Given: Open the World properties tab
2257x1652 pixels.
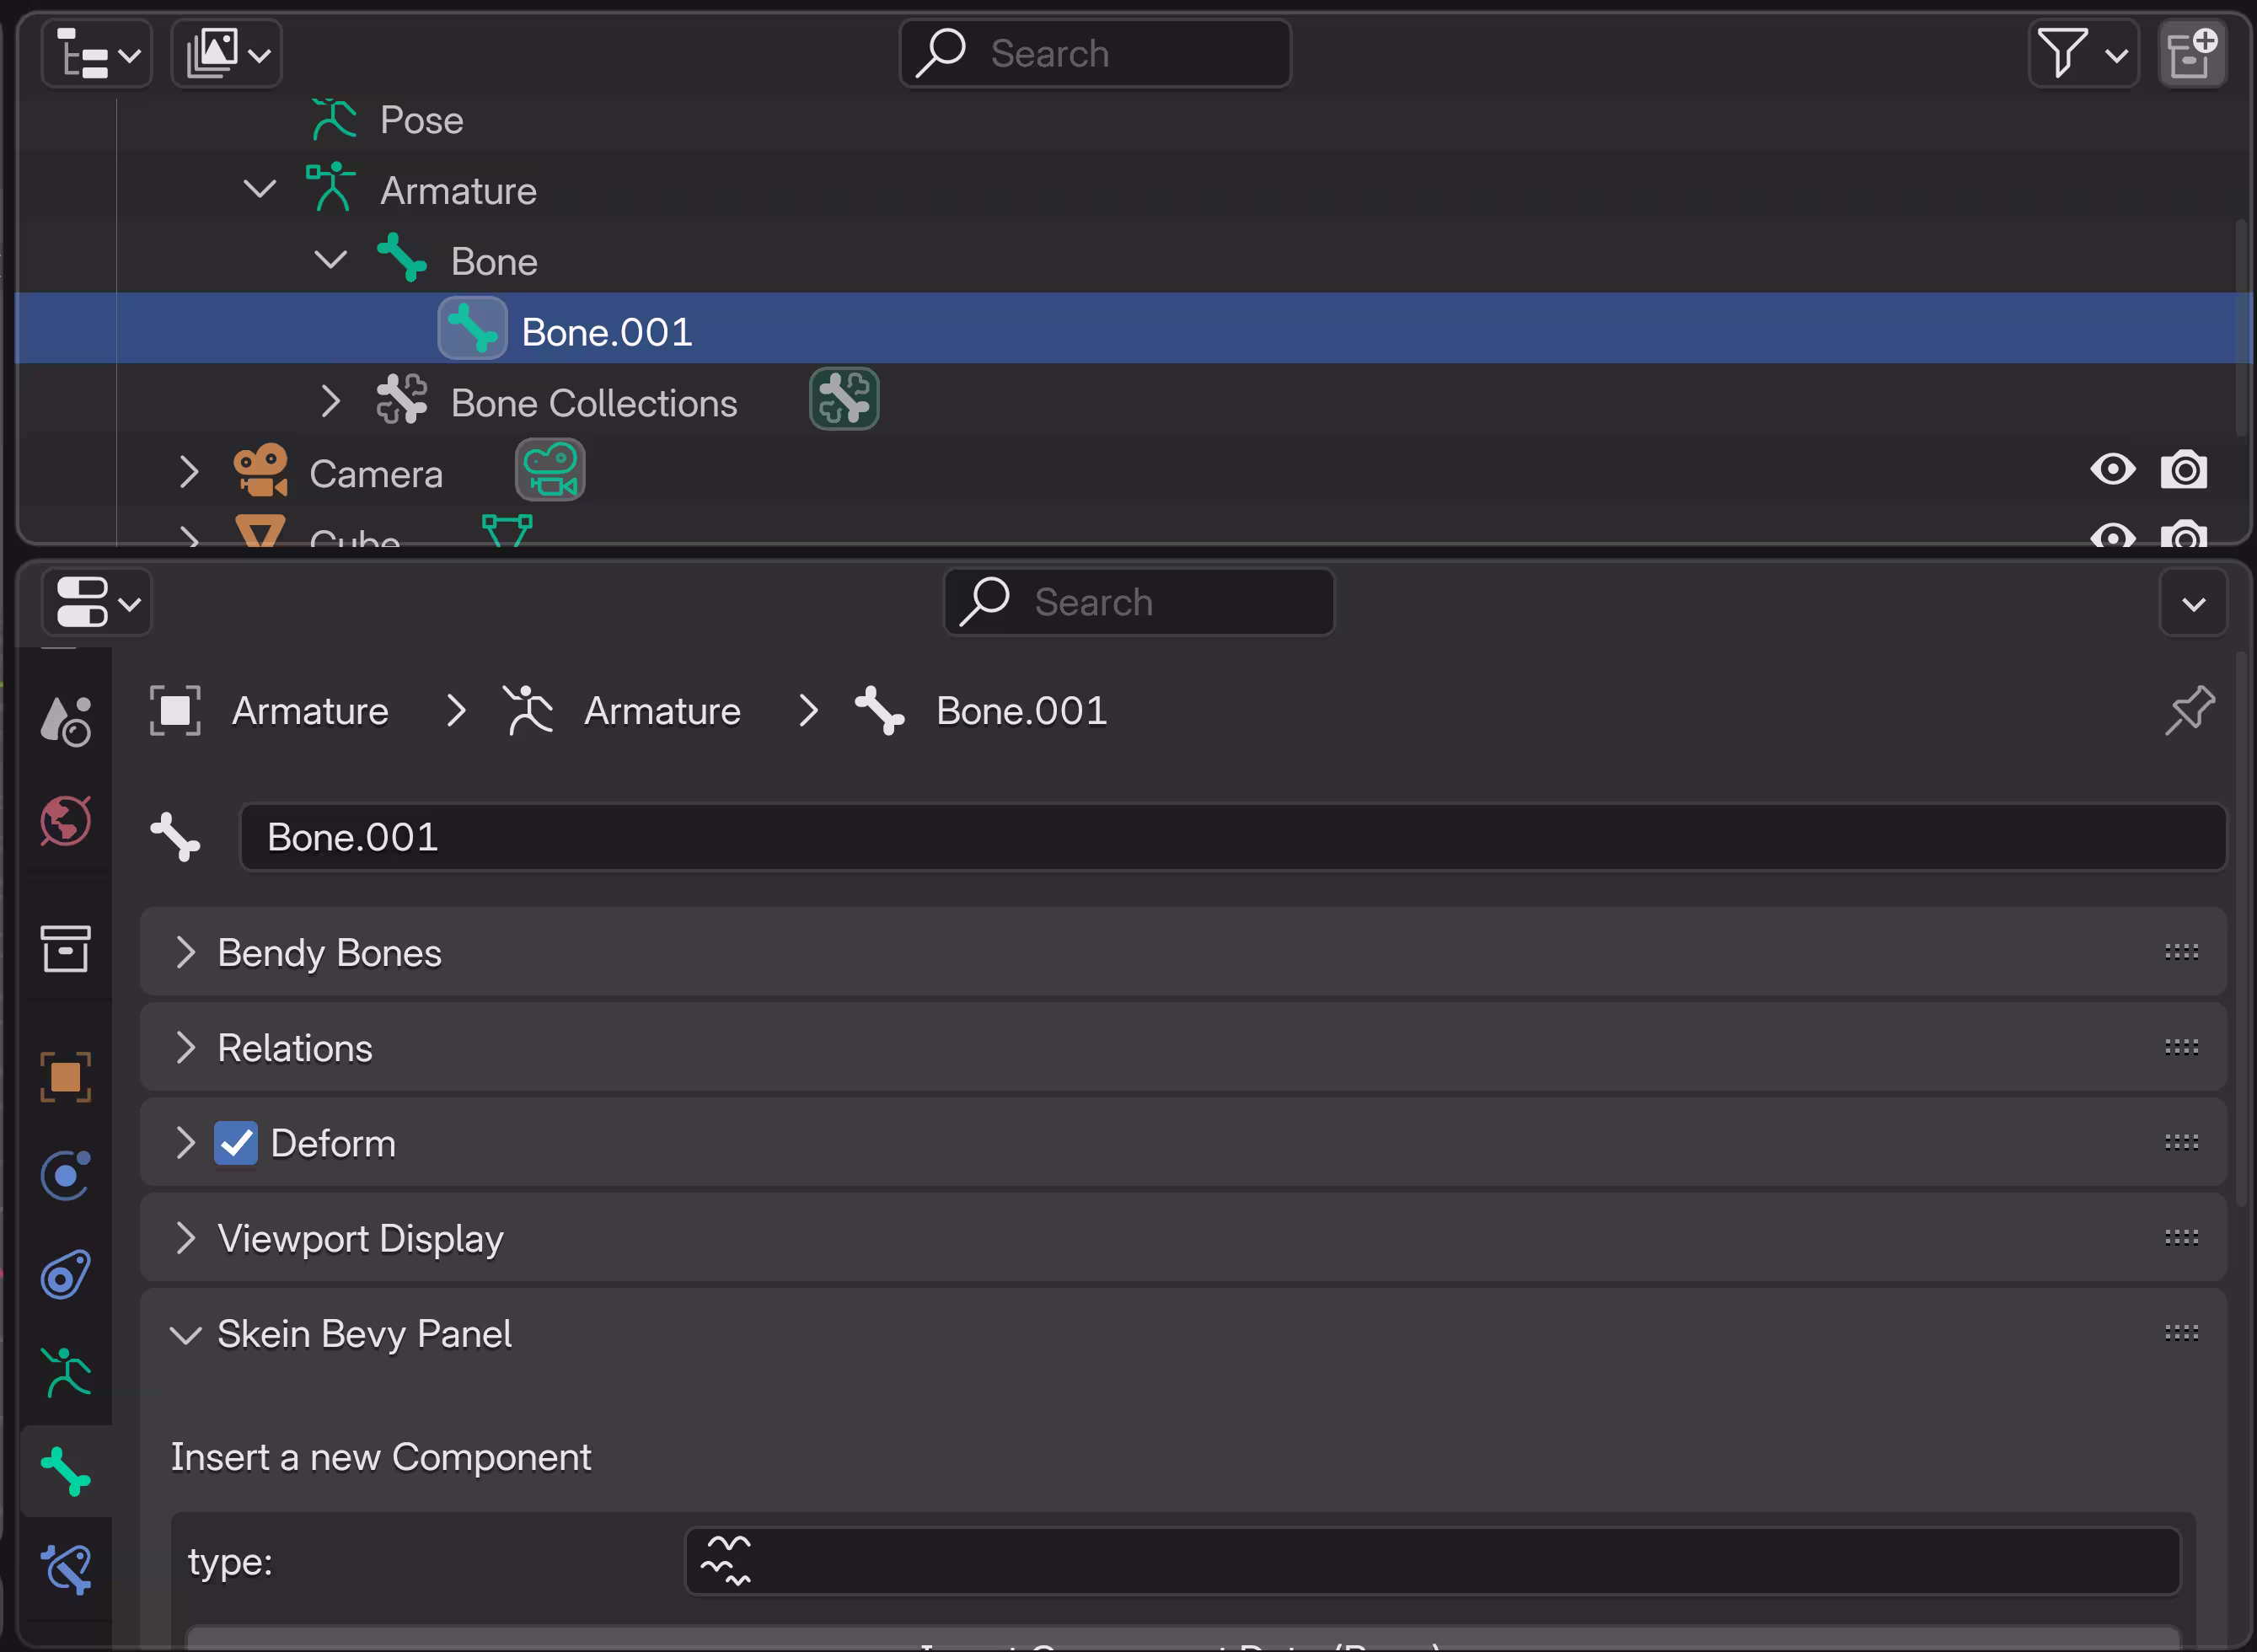Looking at the screenshot, I should click(x=66, y=821).
